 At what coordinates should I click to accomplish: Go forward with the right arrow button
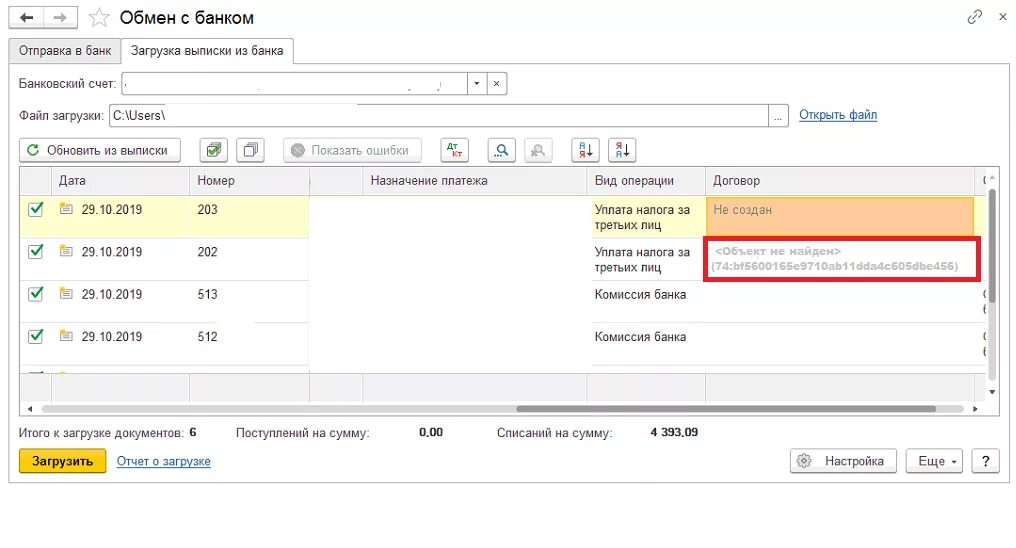[60, 17]
